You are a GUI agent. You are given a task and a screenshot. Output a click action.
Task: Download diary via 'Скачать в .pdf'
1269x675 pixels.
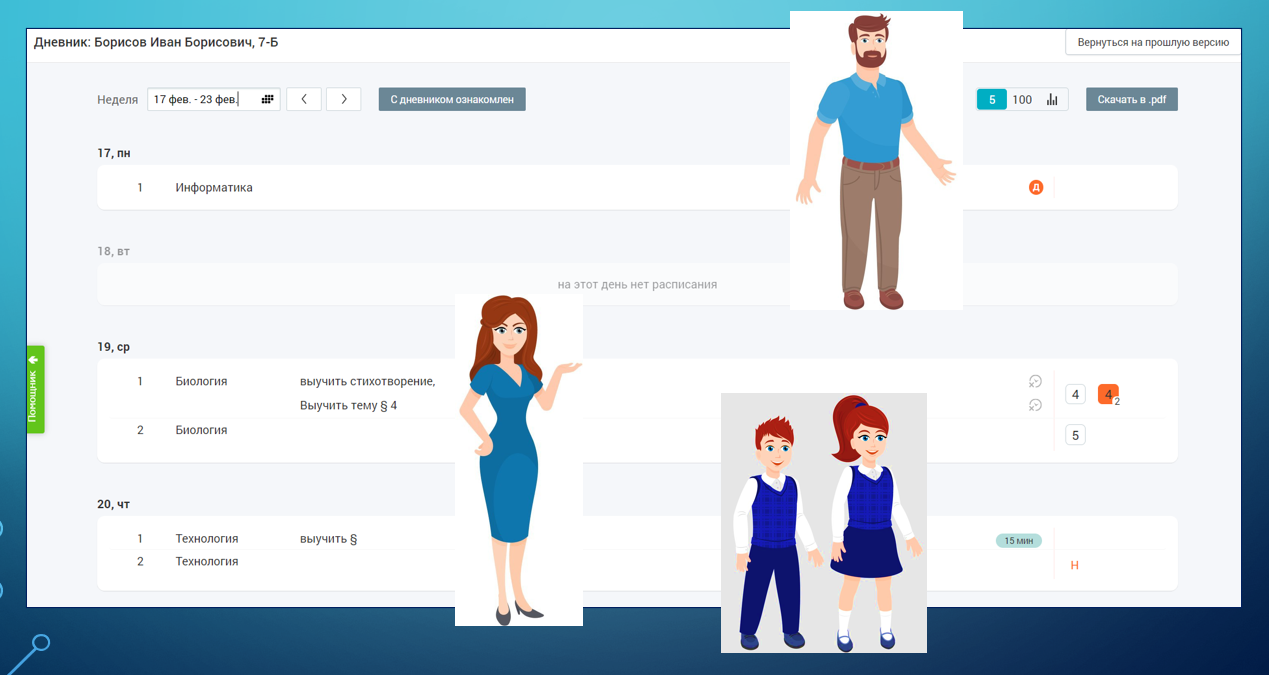[x=1131, y=100]
